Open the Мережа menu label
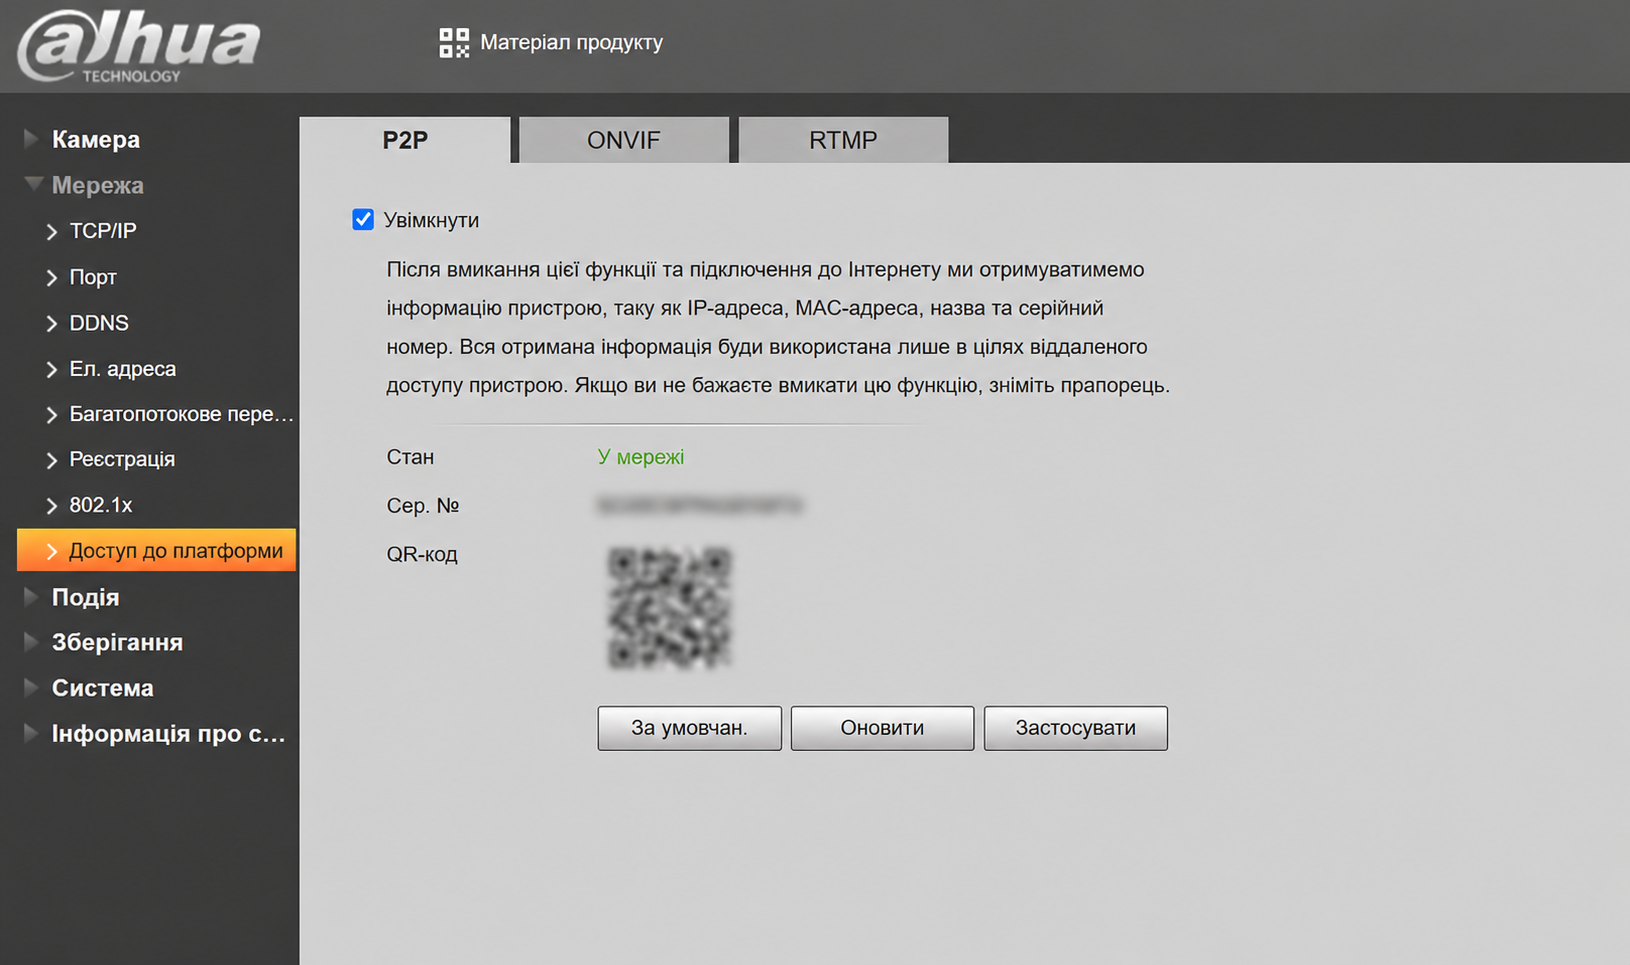The height and width of the screenshot is (965, 1630). (x=98, y=185)
